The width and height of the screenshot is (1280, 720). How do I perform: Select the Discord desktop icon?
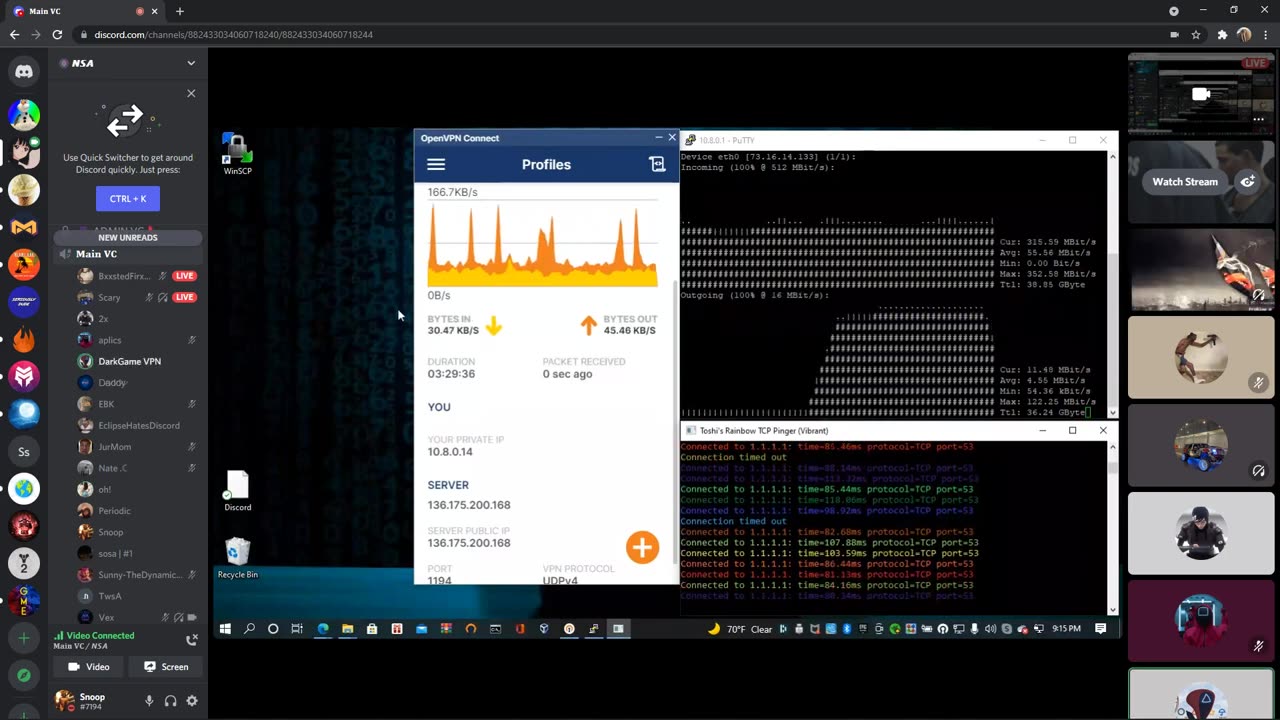(x=237, y=492)
